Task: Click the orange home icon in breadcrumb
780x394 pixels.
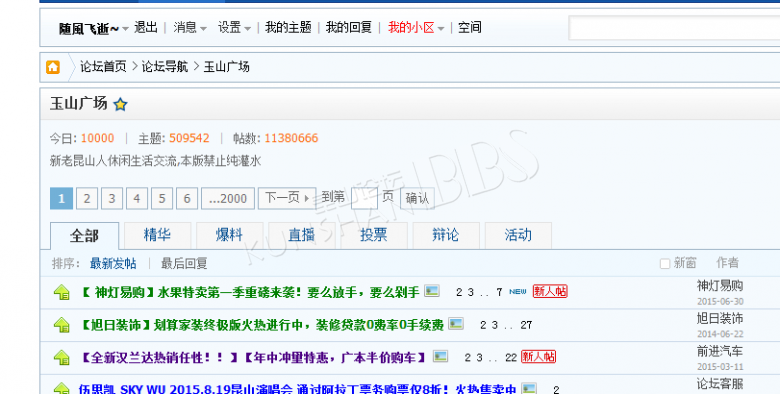Action: (x=53, y=67)
